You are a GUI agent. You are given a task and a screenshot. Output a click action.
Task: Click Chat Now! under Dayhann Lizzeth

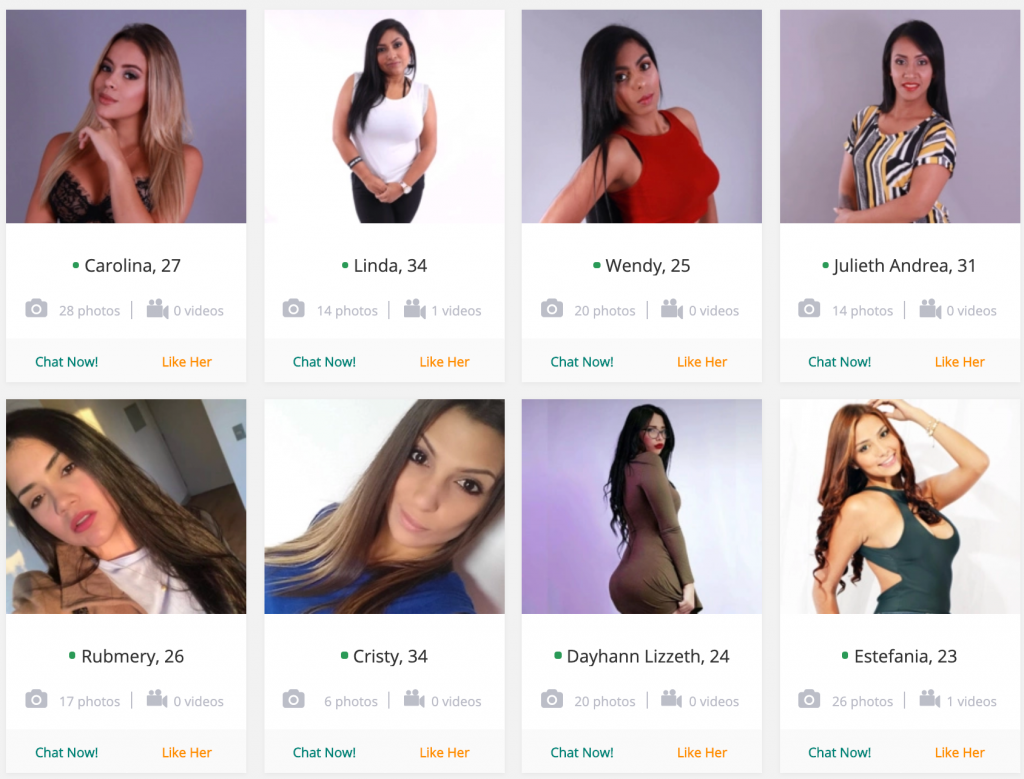pos(582,752)
